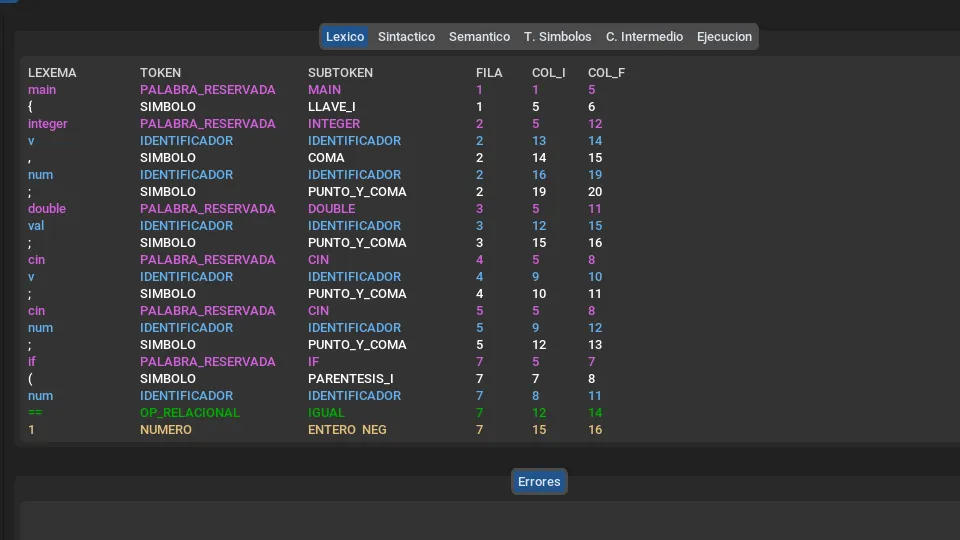960x540 pixels.
Task: Click COL_I value 13
Action: [539, 141]
